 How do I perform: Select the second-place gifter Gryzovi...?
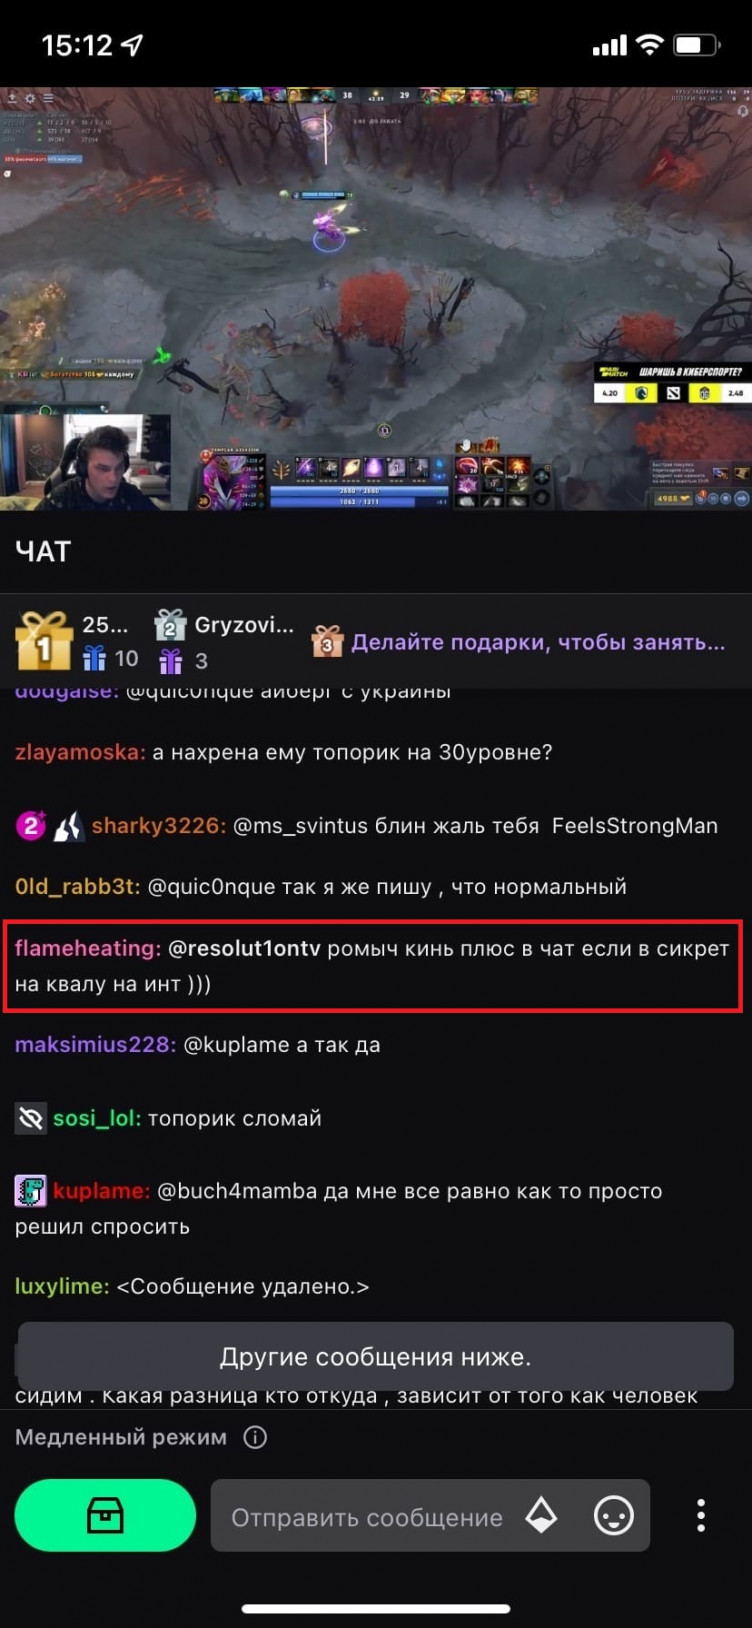tap(244, 625)
